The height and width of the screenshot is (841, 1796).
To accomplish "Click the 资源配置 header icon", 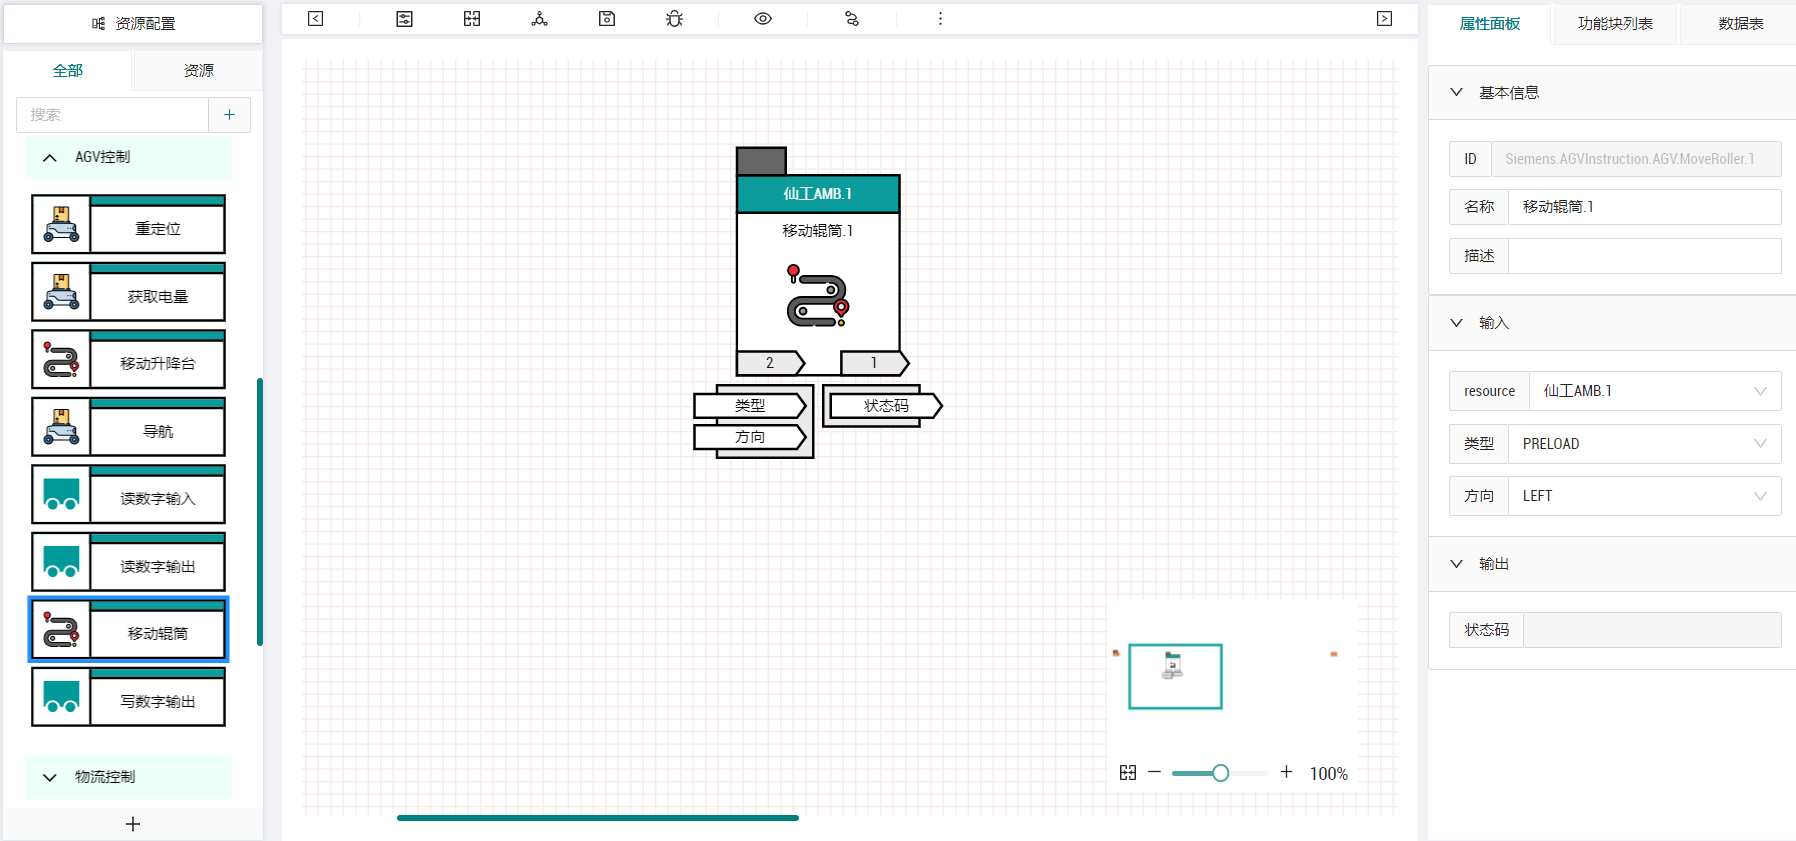I will coord(99,23).
